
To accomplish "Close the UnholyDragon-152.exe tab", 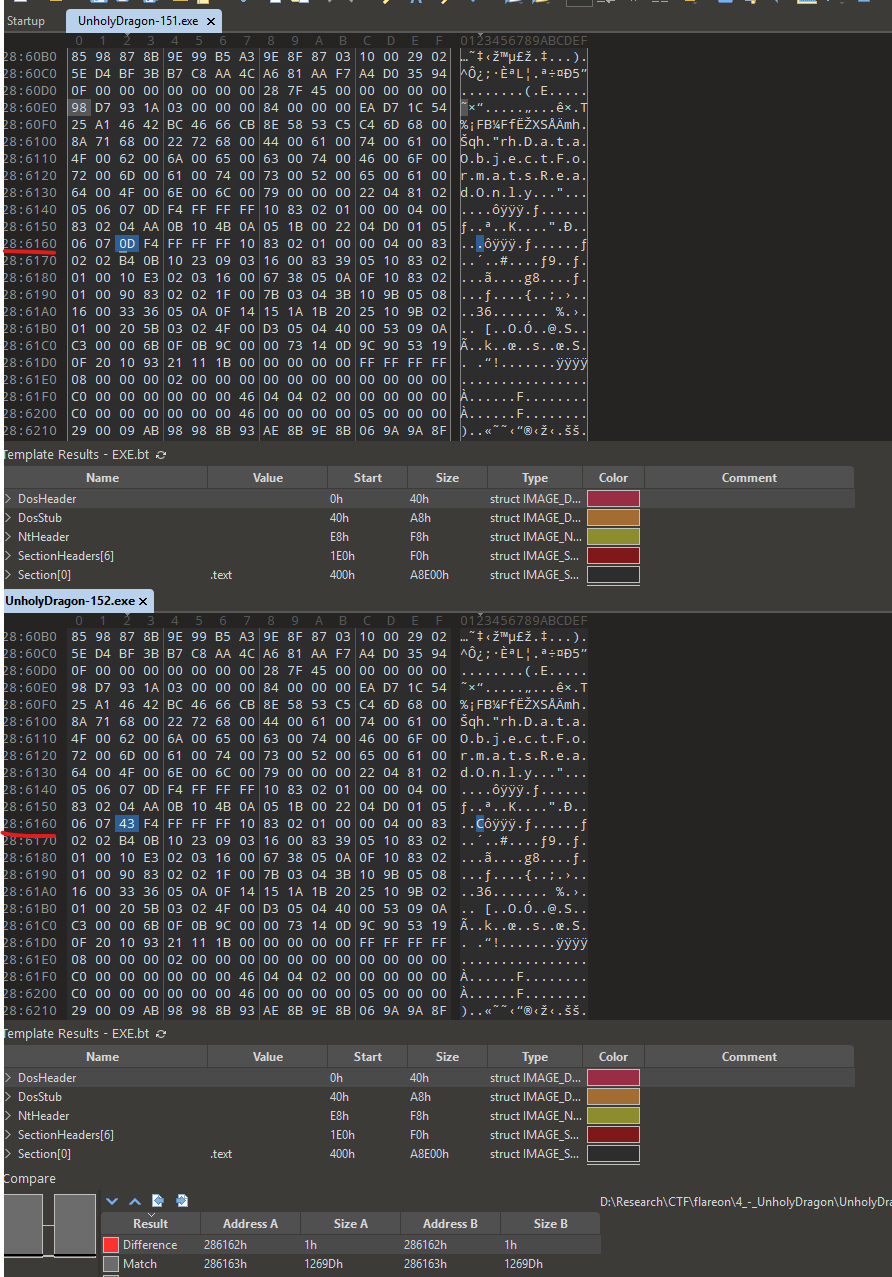I will (143, 601).
